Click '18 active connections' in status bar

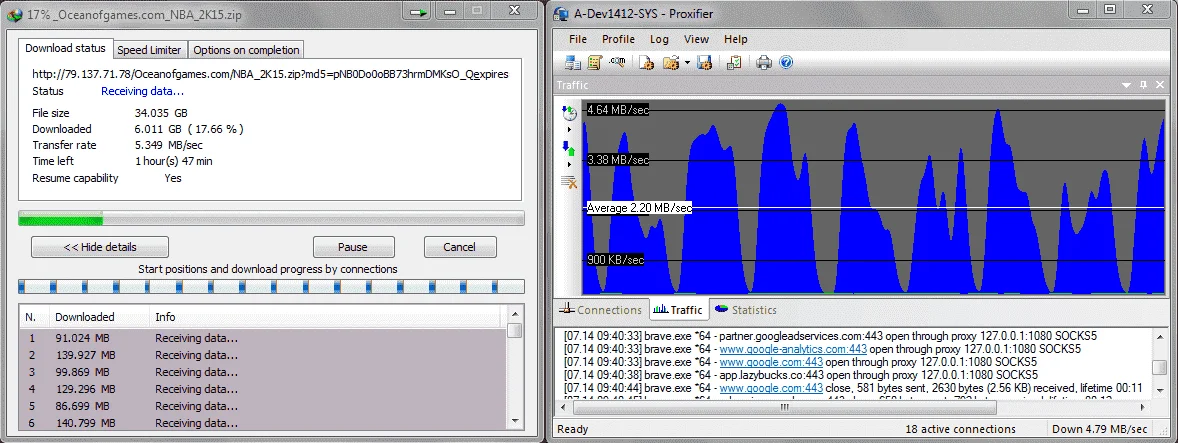coord(960,429)
